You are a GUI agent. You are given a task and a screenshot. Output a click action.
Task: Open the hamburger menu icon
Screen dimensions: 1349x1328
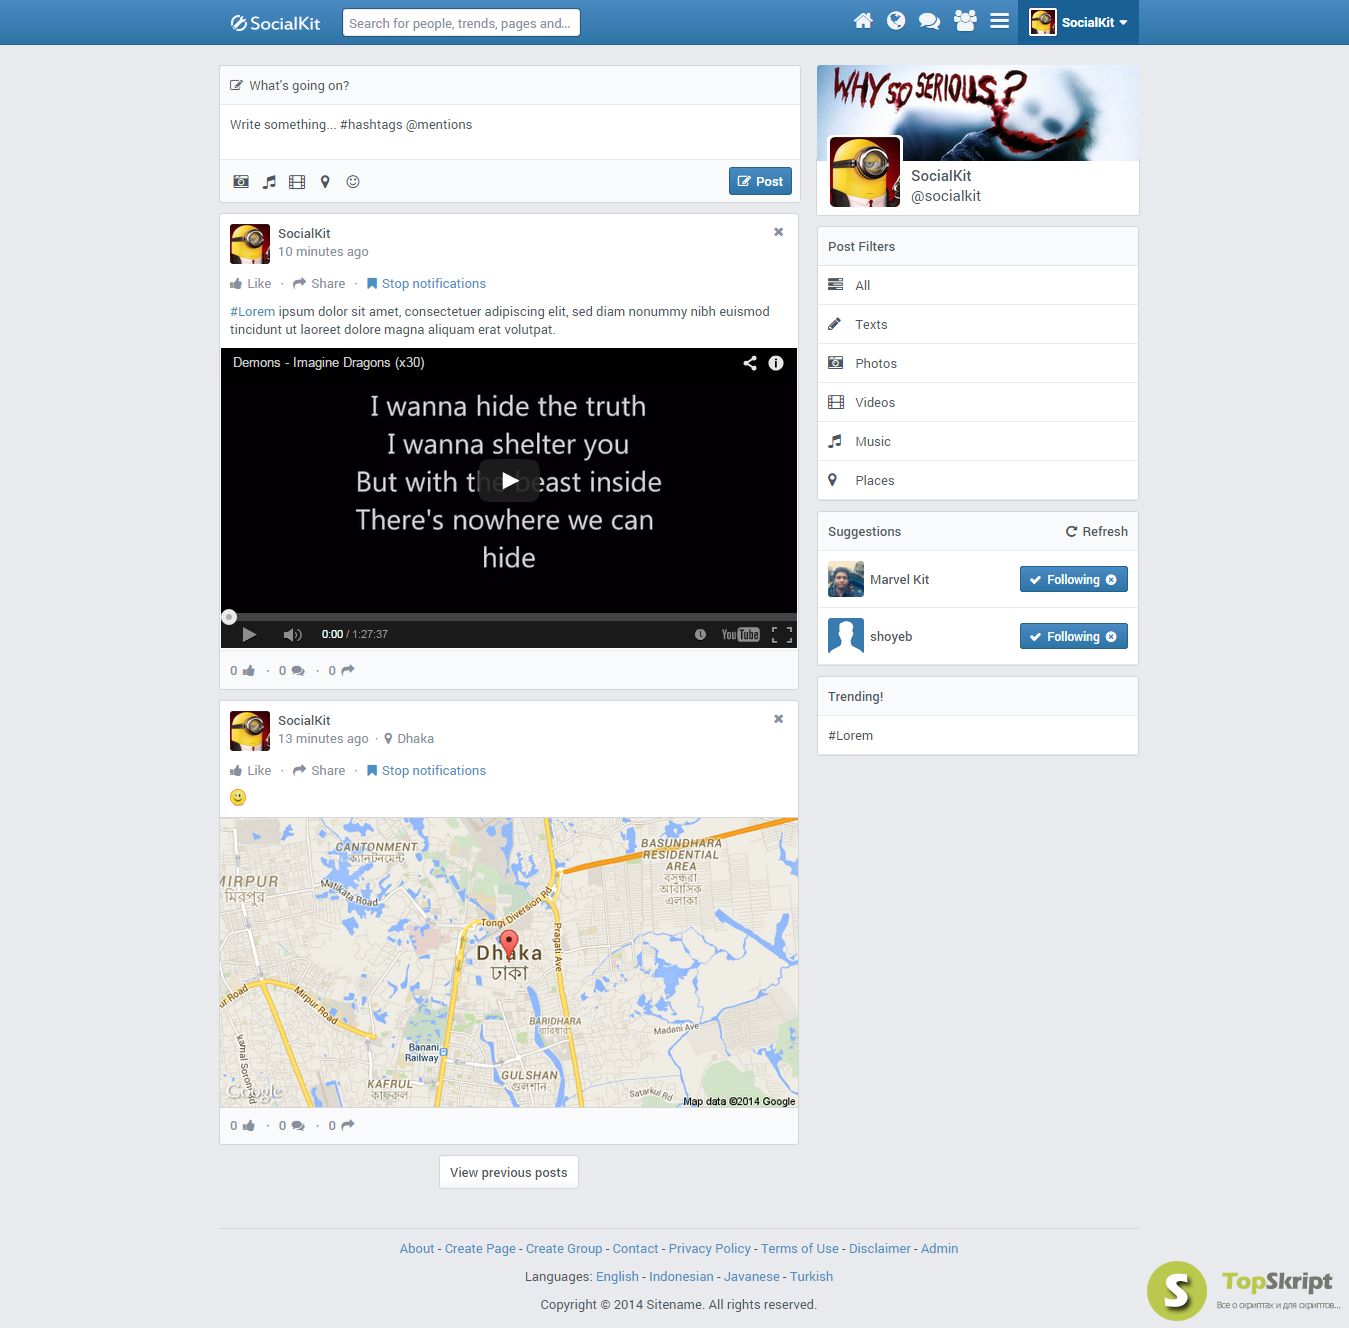[x=999, y=21]
